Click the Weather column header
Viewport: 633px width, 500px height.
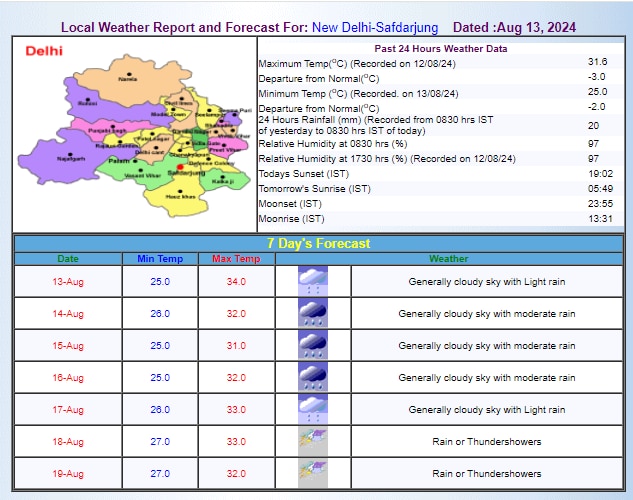(x=449, y=259)
